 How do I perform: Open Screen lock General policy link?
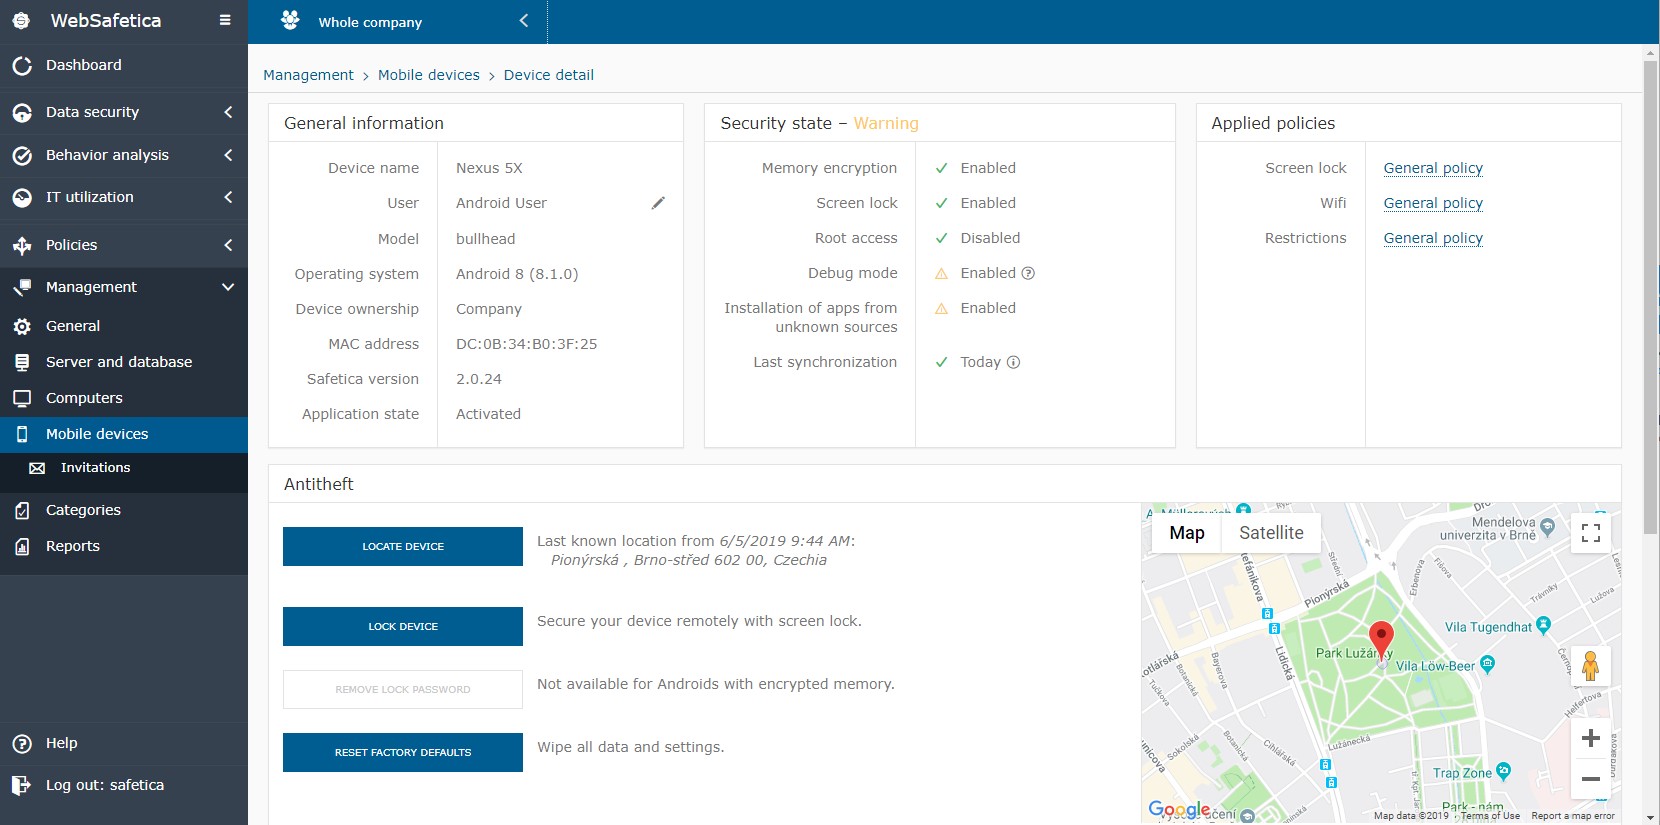[1433, 168]
